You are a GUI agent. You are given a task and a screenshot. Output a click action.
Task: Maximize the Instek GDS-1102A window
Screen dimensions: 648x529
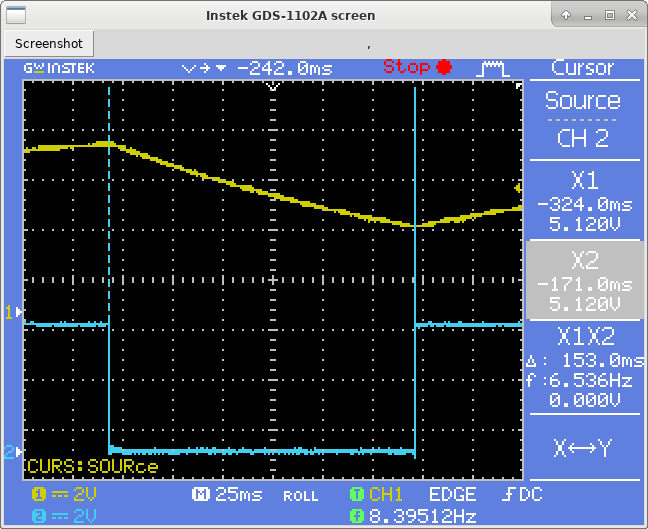[x=609, y=14]
